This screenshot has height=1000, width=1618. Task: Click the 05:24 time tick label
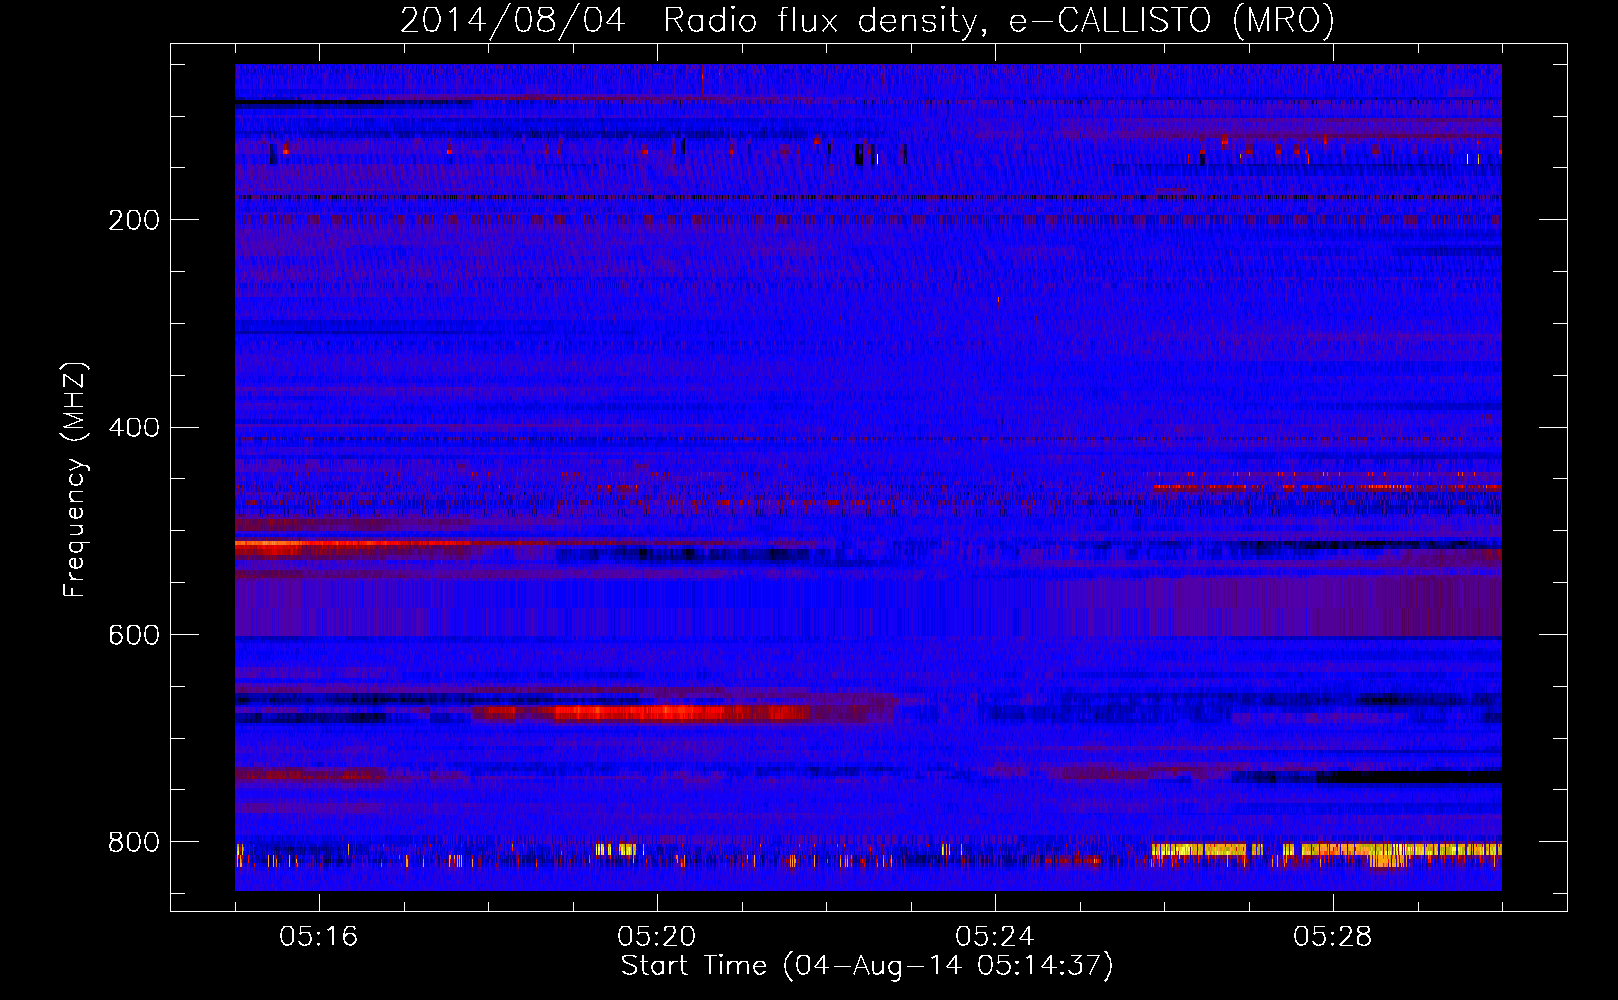(995, 937)
